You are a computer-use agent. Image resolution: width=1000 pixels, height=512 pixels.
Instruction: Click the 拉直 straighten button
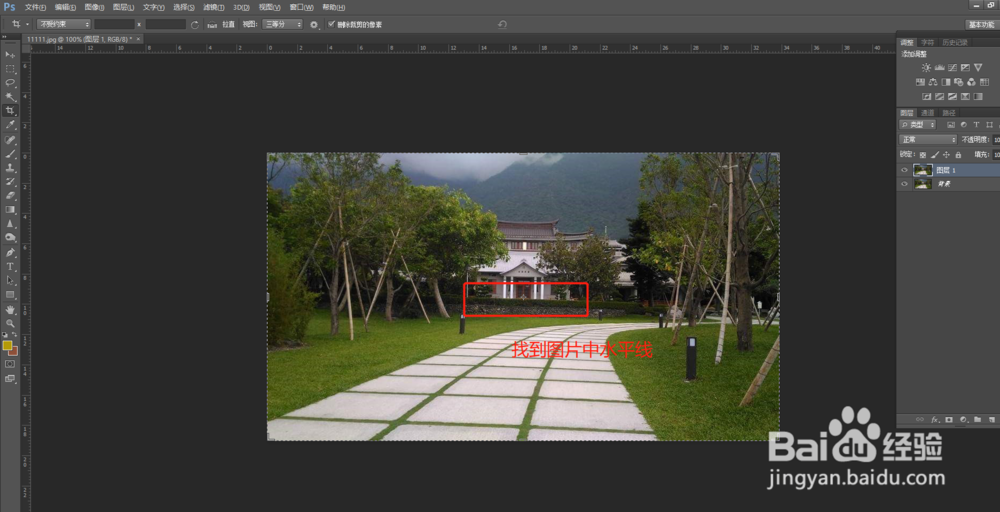[x=228, y=24]
